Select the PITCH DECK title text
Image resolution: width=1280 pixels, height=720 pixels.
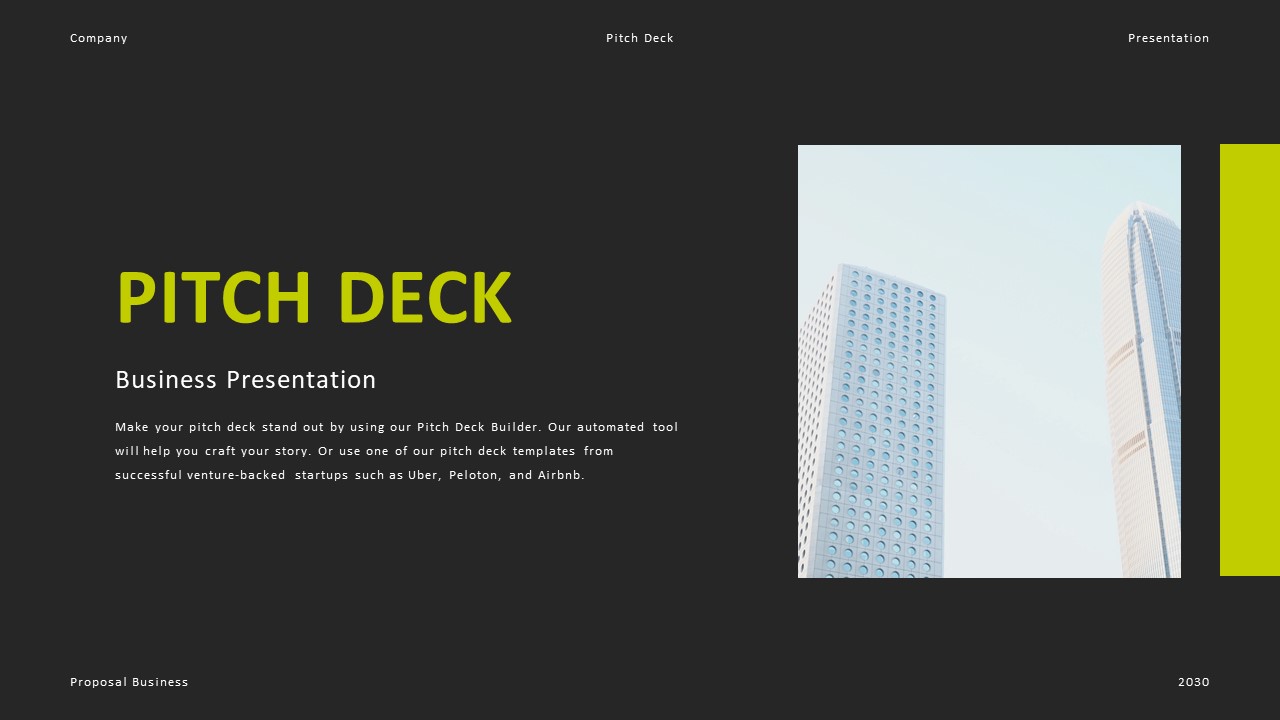coord(314,296)
